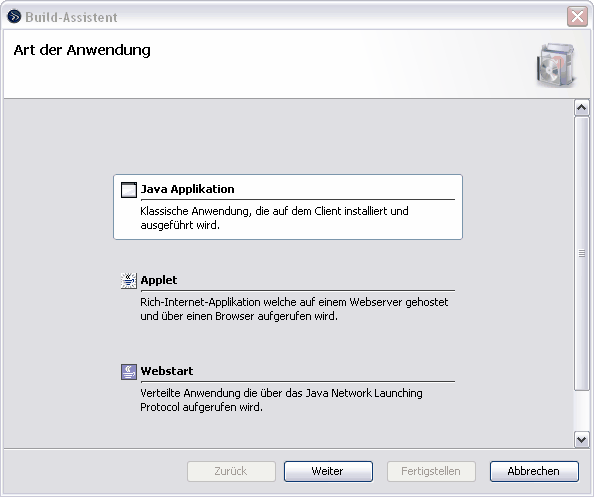Click the Applet coffee cup icon
Image resolution: width=594 pixels, height=497 pixels.
pos(129,281)
